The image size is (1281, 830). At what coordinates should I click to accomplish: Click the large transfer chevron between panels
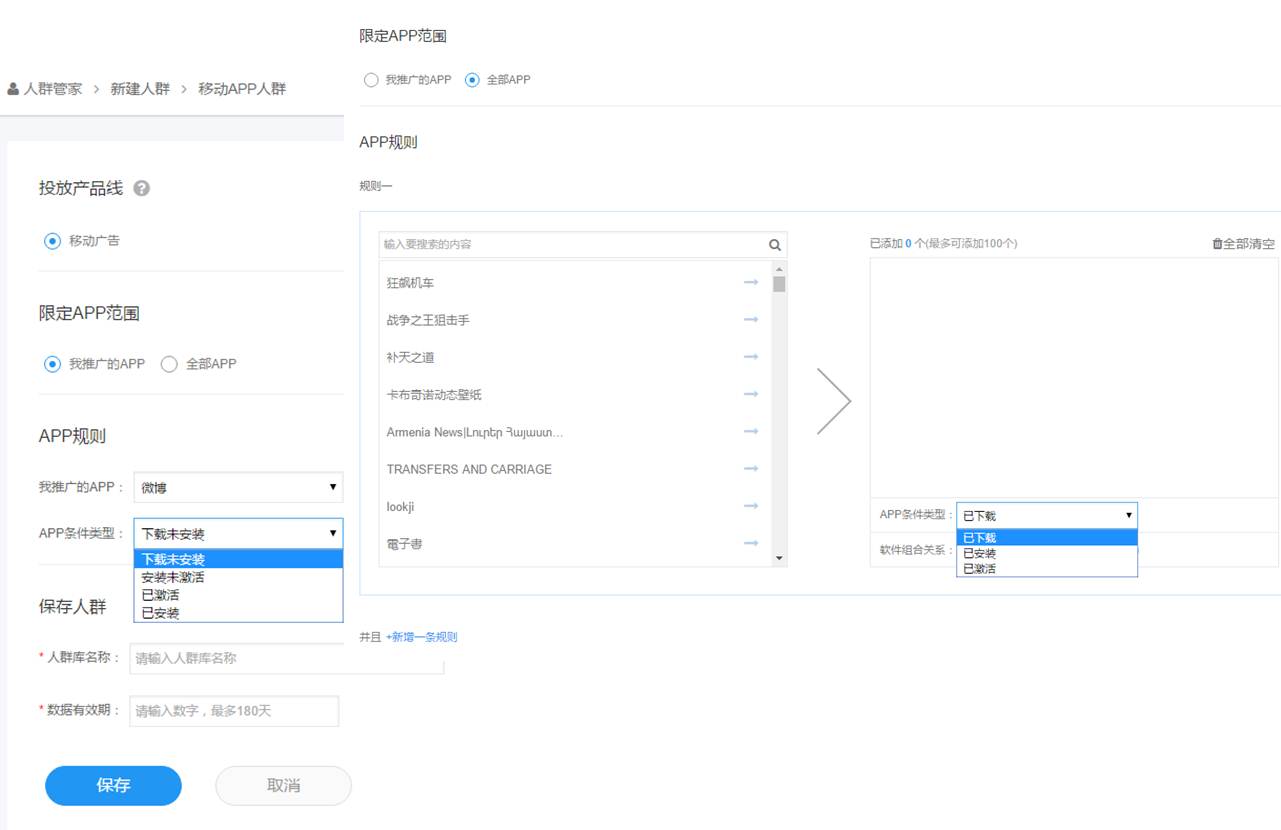pos(835,400)
